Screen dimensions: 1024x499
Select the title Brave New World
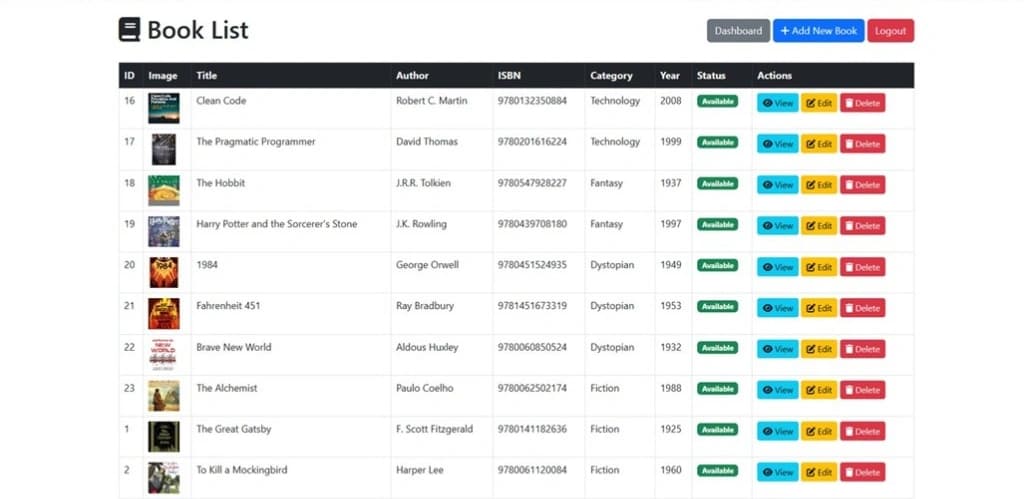[x=234, y=347]
